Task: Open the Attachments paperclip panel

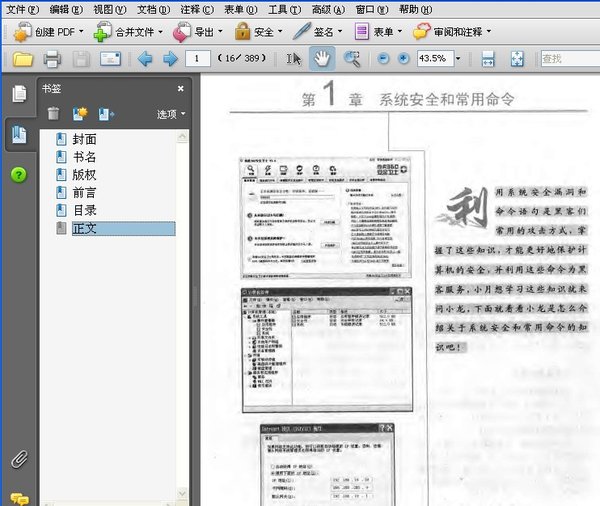Action: click(19, 460)
